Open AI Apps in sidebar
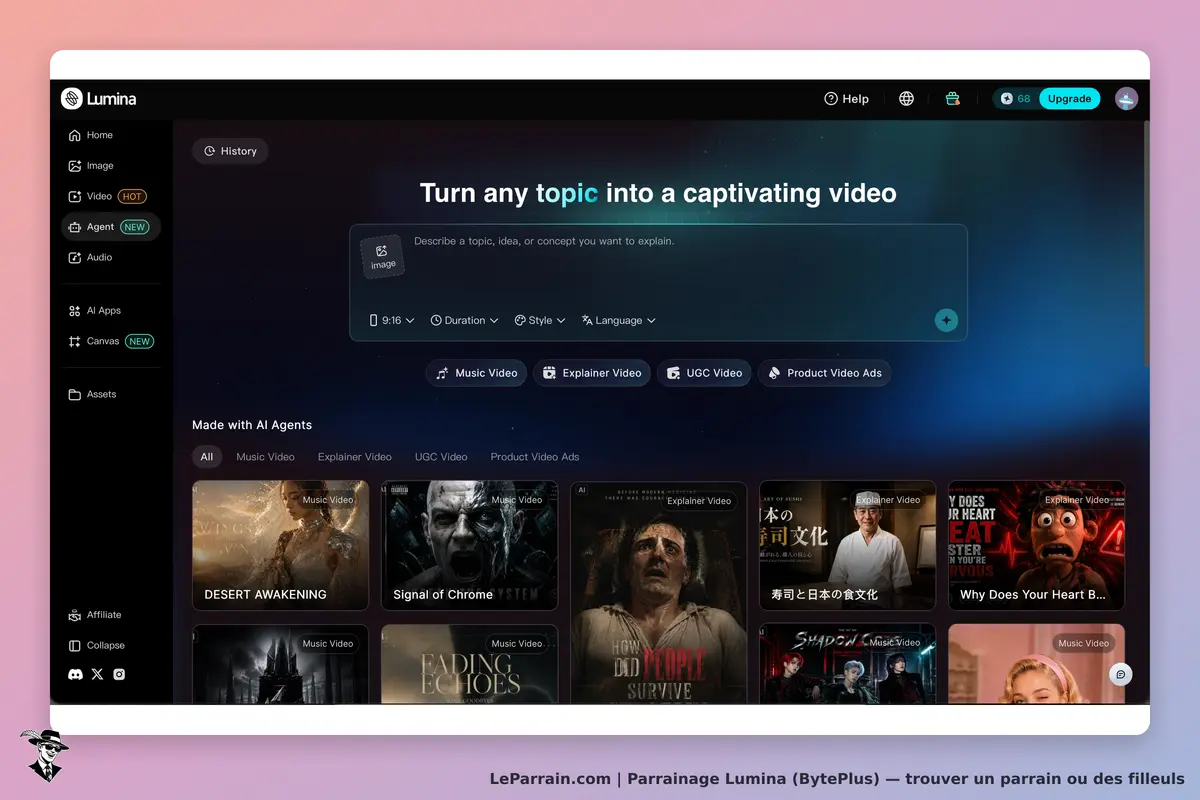The height and width of the screenshot is (800, 1200). click(94, 311)
